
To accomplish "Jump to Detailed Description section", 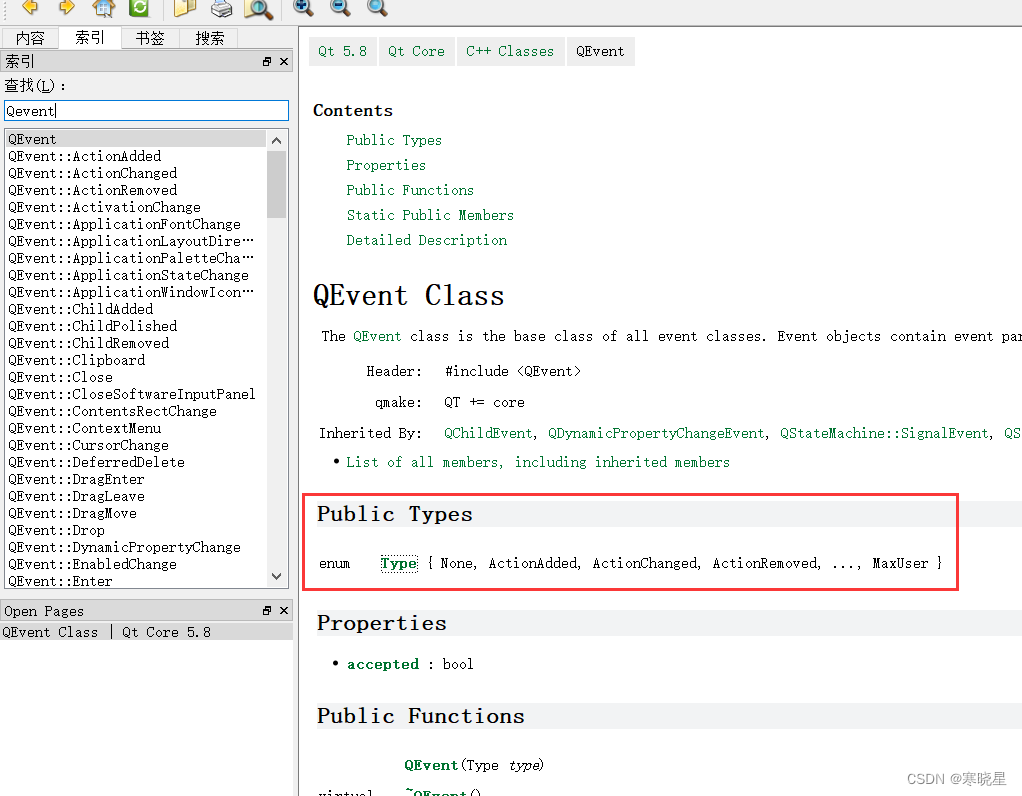I will coord(426,240).
